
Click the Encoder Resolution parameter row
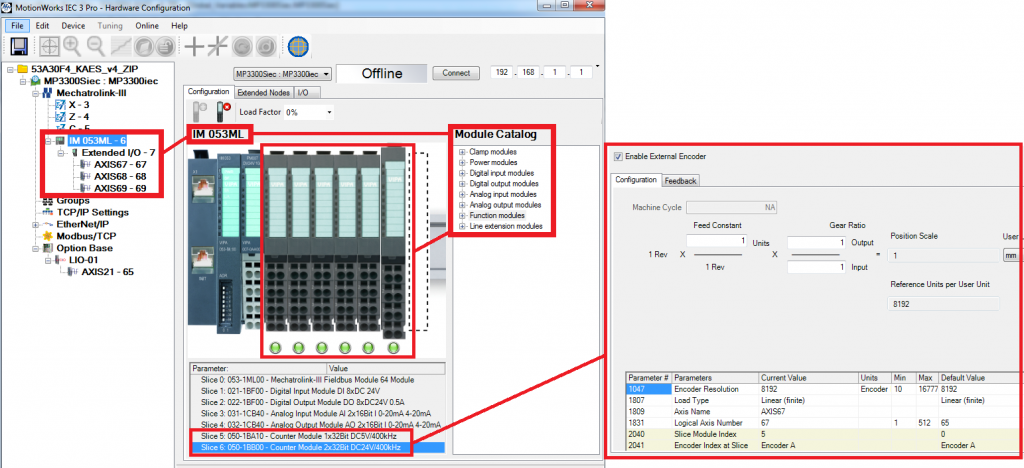pos(825,388)
